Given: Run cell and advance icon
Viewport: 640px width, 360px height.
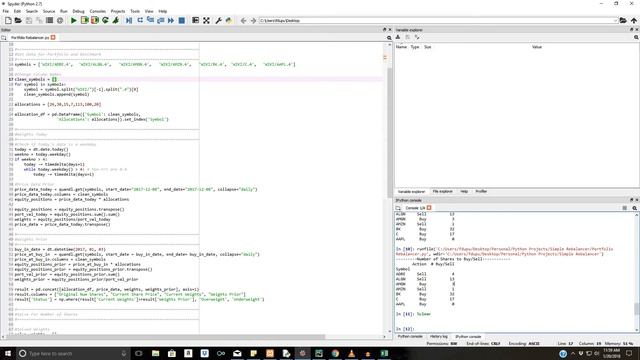Looking at the screenshot, I should point(95,20).
